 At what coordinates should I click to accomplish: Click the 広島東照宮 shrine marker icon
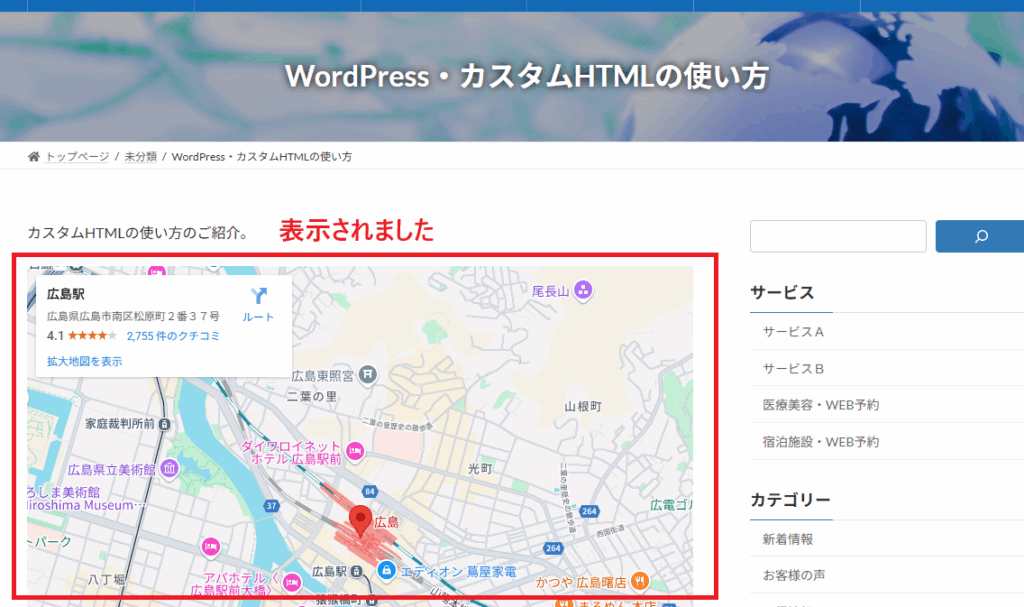(368, 375)
